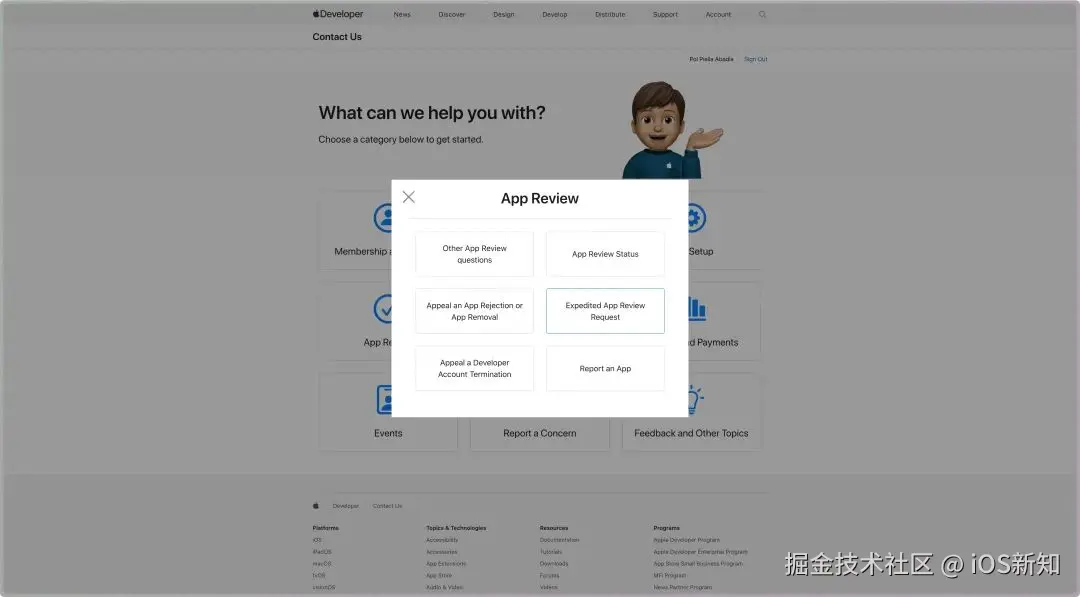Open the Report a Concern card

point(540,434)
